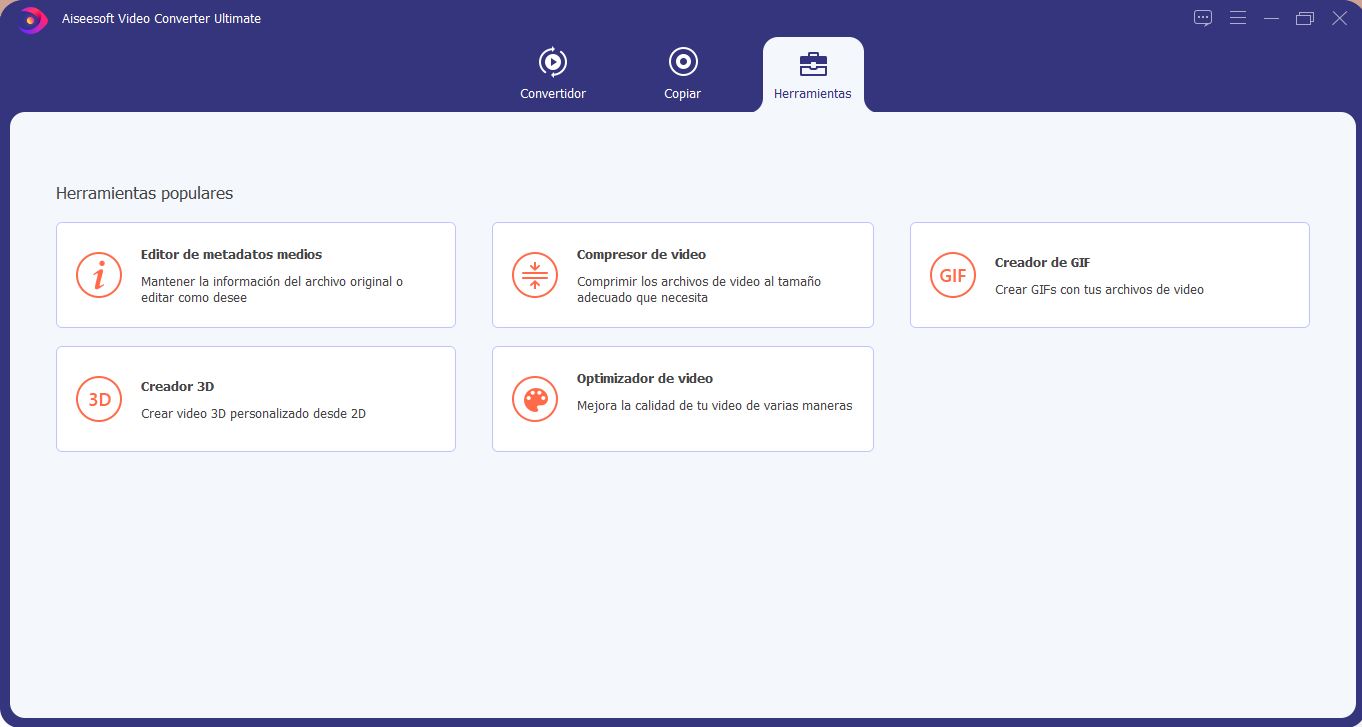This screenshot has height=727, width=1362.
Task: Click the Aiseesoft app logo
Action: (x=32, y=19)
